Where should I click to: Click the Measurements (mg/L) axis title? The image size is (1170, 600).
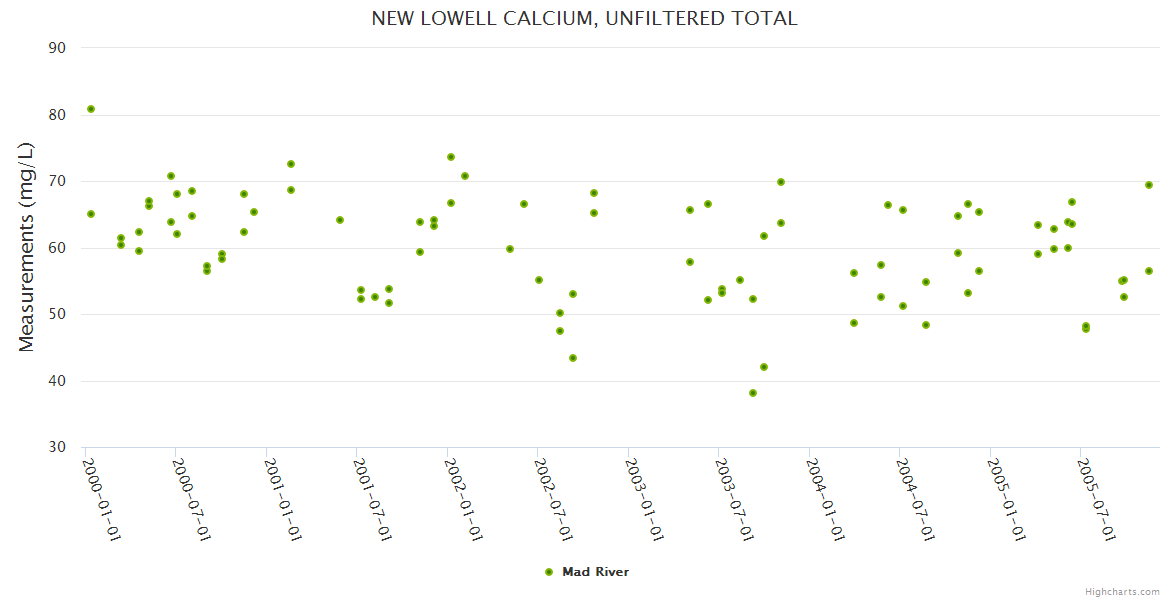27,247
